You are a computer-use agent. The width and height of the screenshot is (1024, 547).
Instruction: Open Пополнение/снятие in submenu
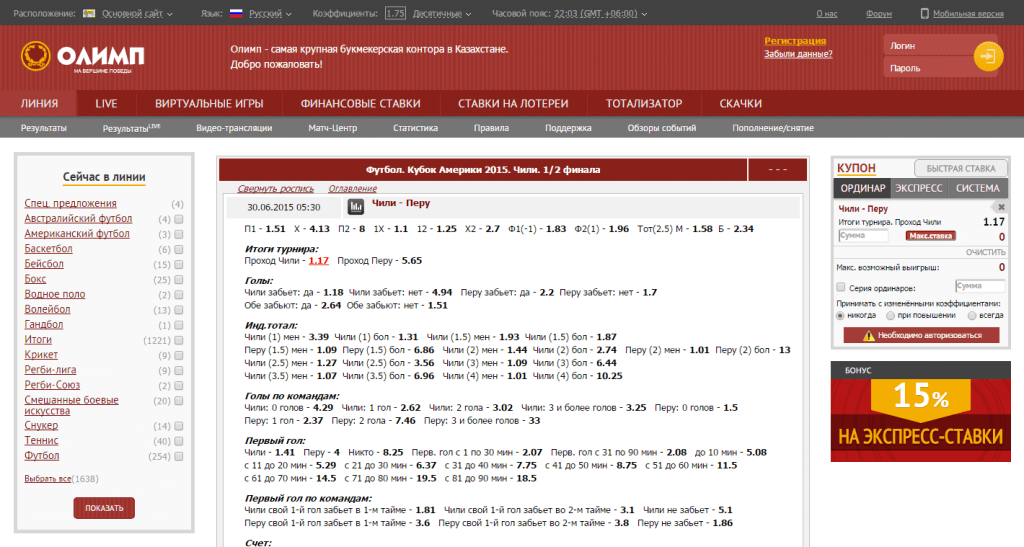click(x=773, y=128)
